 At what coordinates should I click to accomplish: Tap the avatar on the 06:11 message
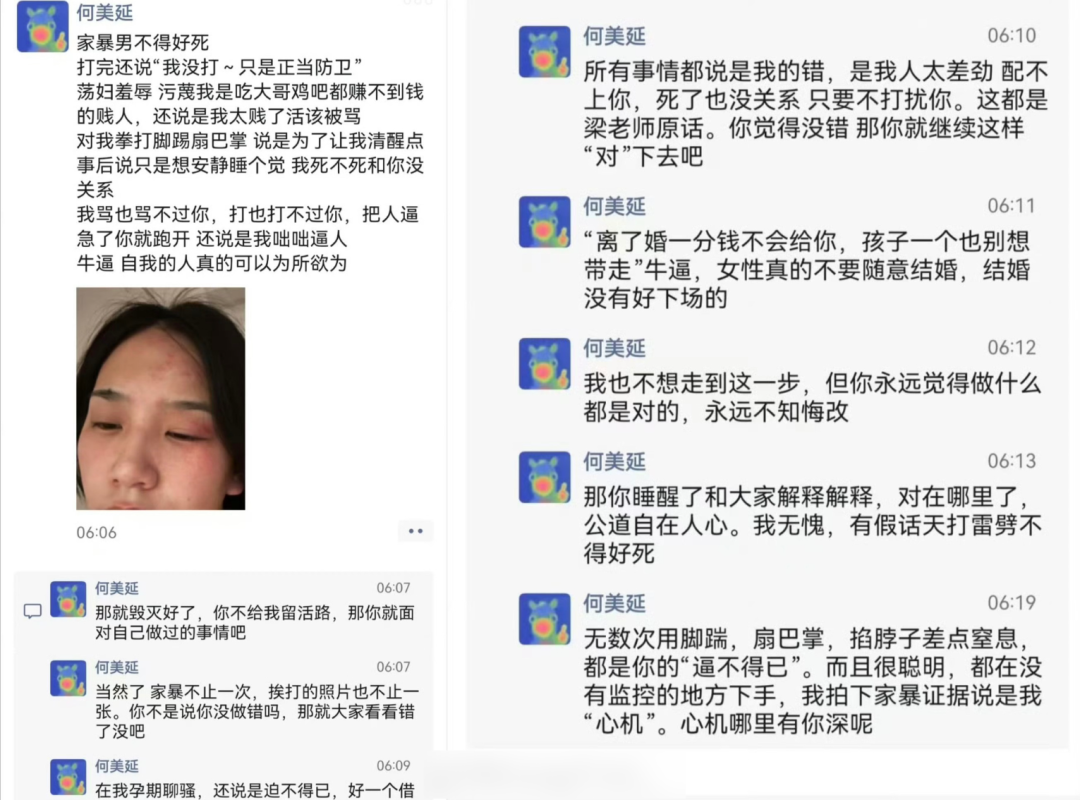(544, 222)
